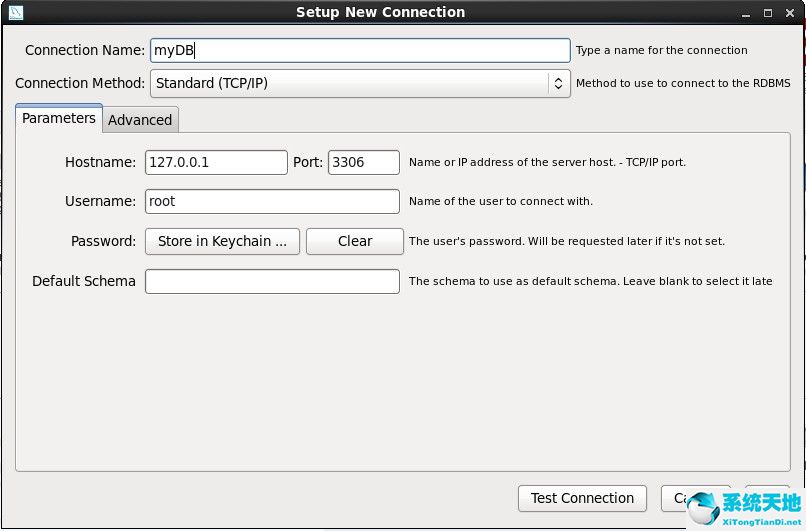Image resolution: width=806 pixels, height=531 pixels.
Task: Maximize the Setup New Connection window
Action: pyautogui.click(x=768, y=13)
